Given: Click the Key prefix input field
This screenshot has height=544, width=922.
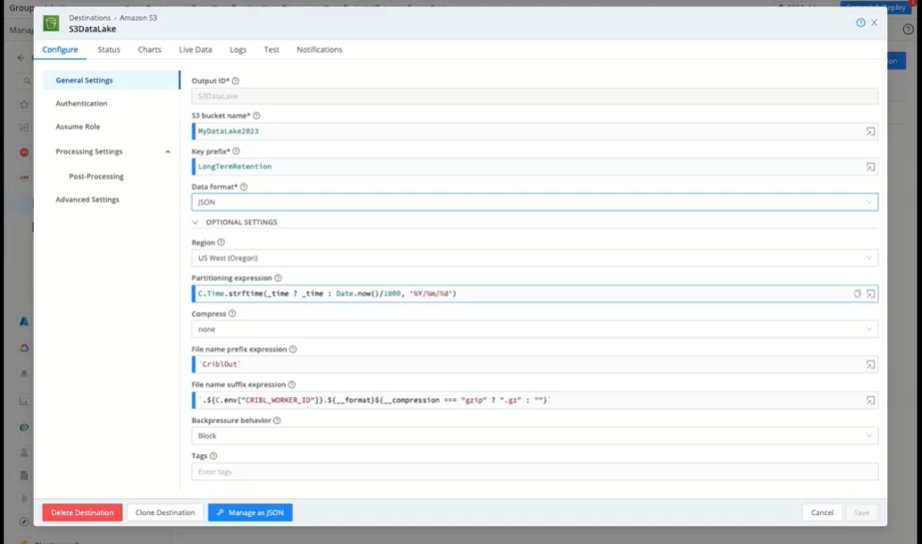Looking at the screenshot, I should click(535, 167).
